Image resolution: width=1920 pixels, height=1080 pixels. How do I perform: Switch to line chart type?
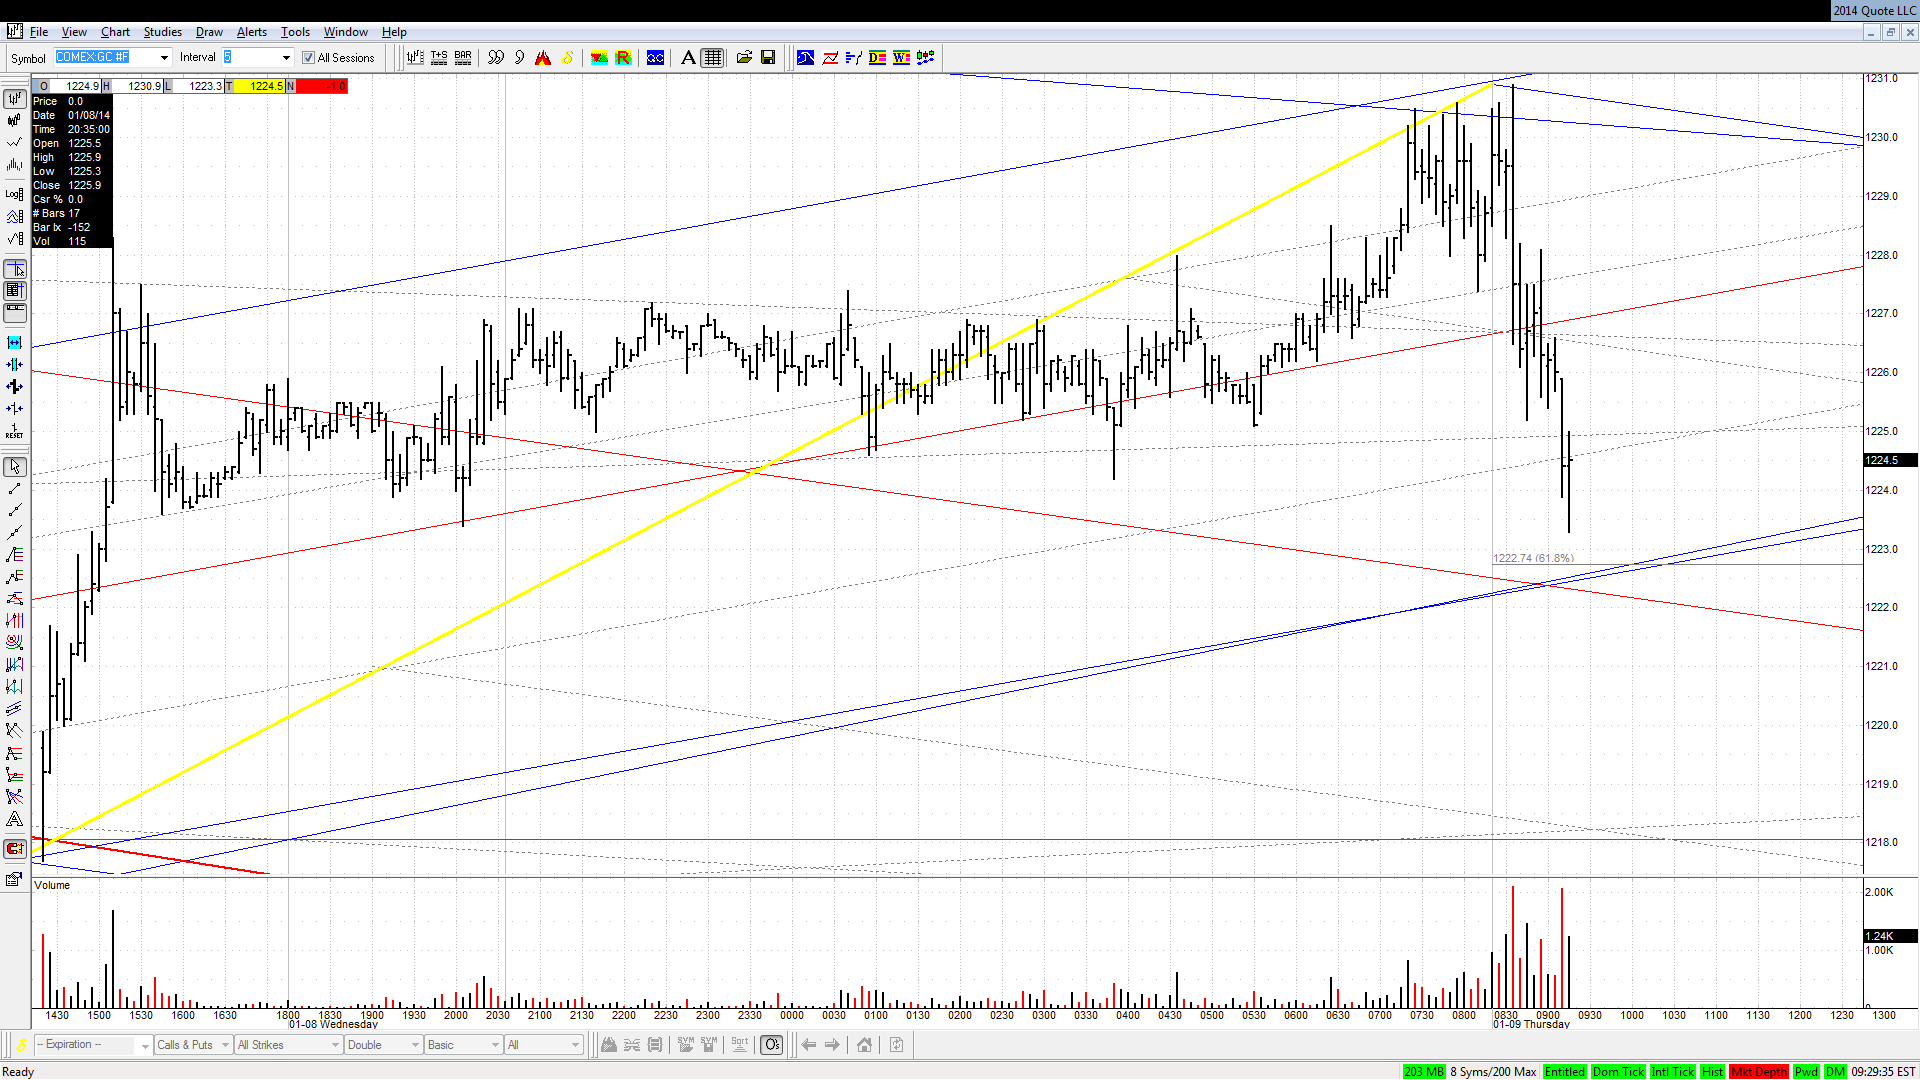tap(14, 142)
